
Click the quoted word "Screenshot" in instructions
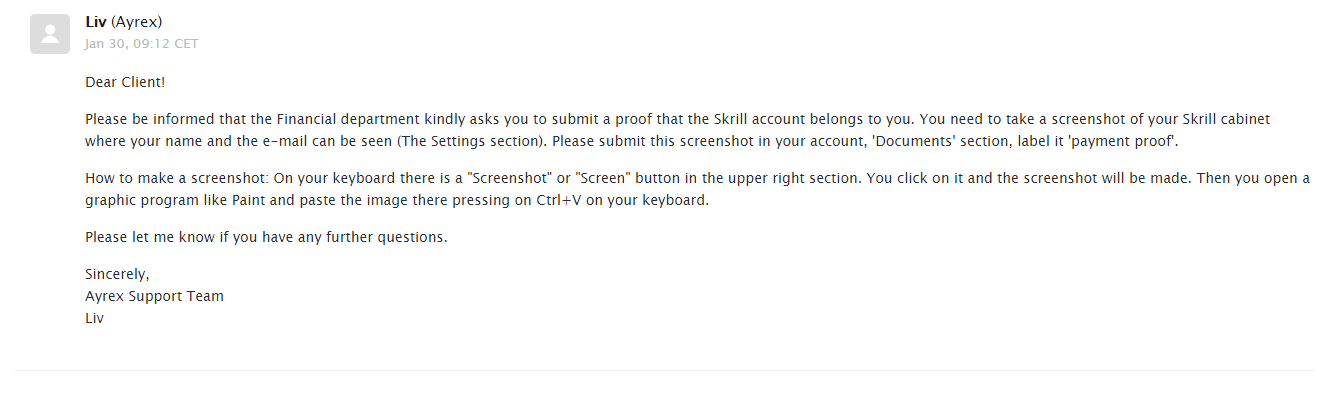(510, 178)
